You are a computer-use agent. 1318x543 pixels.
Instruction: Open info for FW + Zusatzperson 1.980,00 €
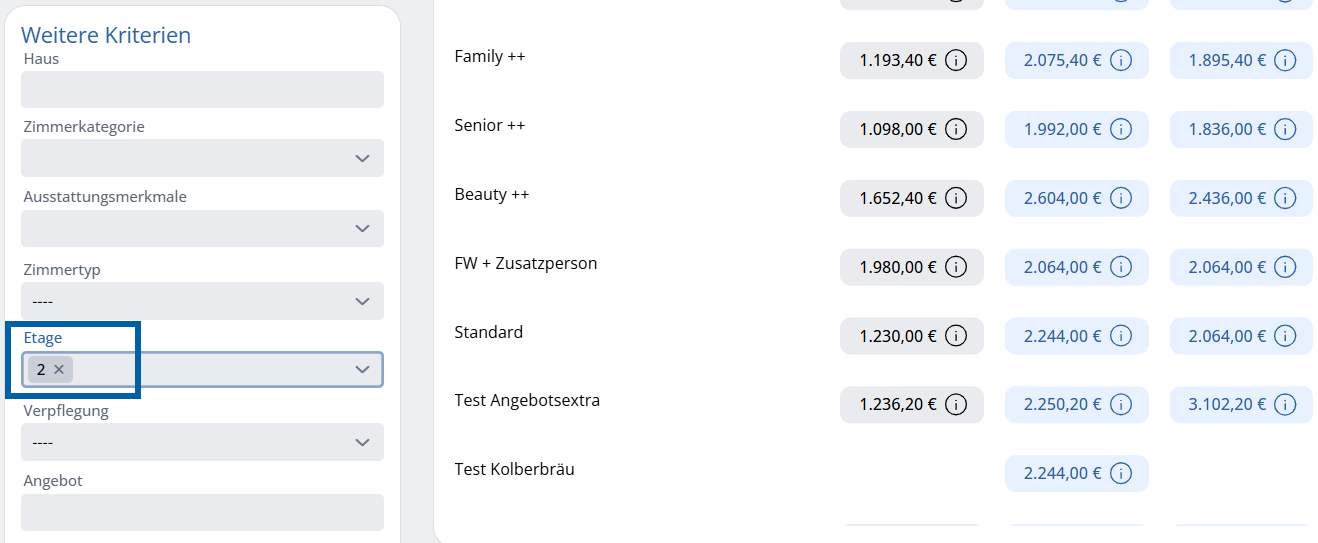pyautogui.click(x=956, y=267)
